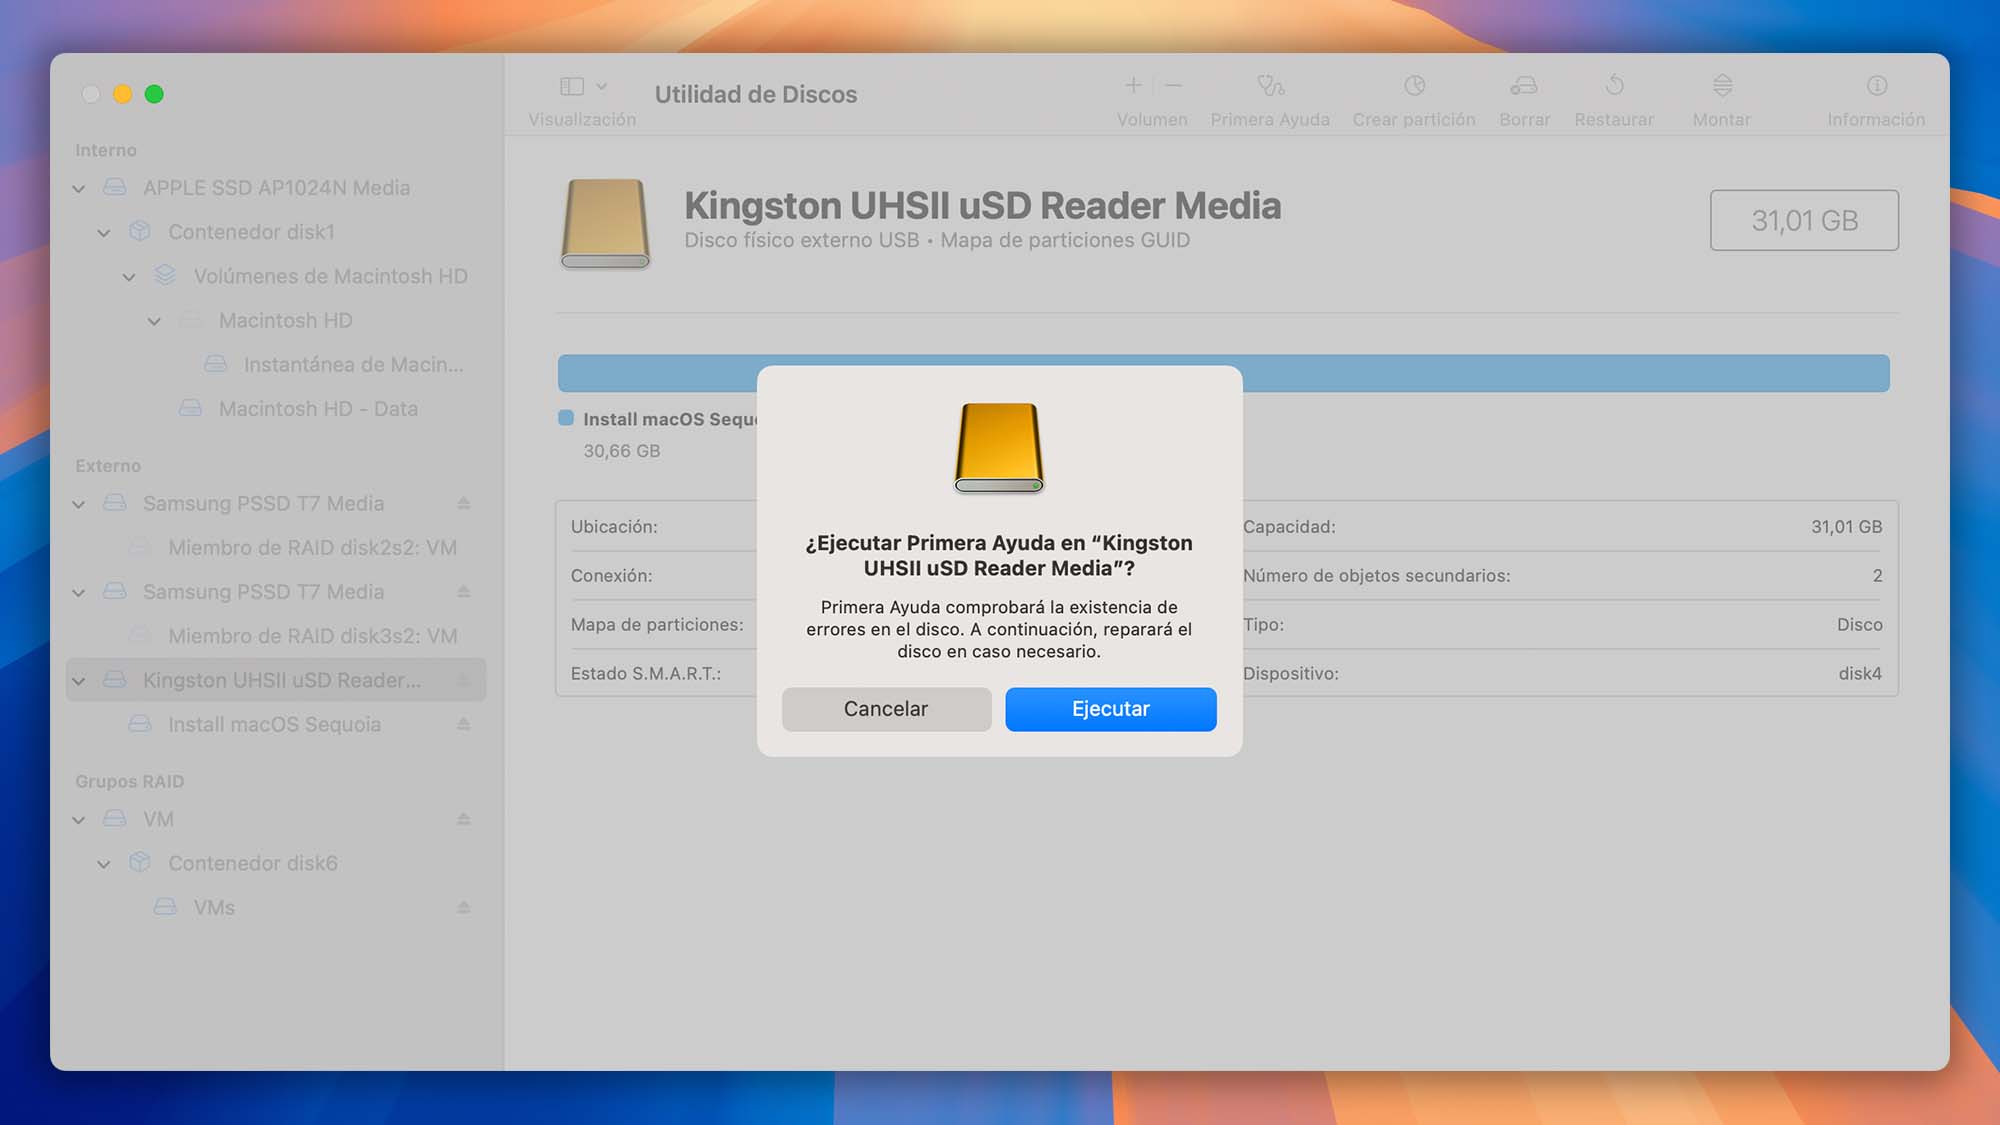Eject the Kingston UHSII uSD Reader disk
This screenshot has height=1125, width=2000.
click(x=464, y=680)
